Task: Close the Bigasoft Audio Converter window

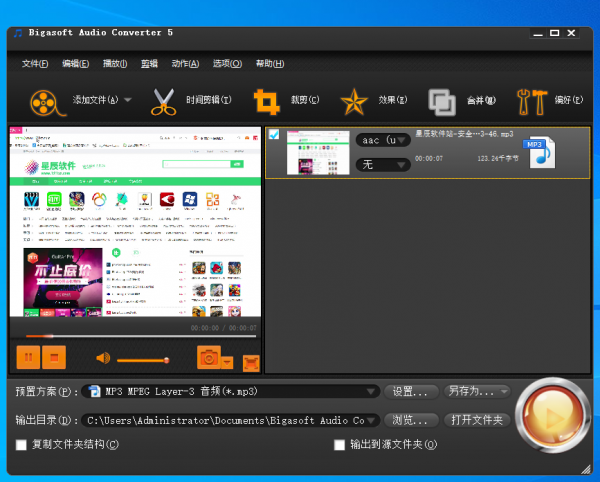Action: pos(571,33)
